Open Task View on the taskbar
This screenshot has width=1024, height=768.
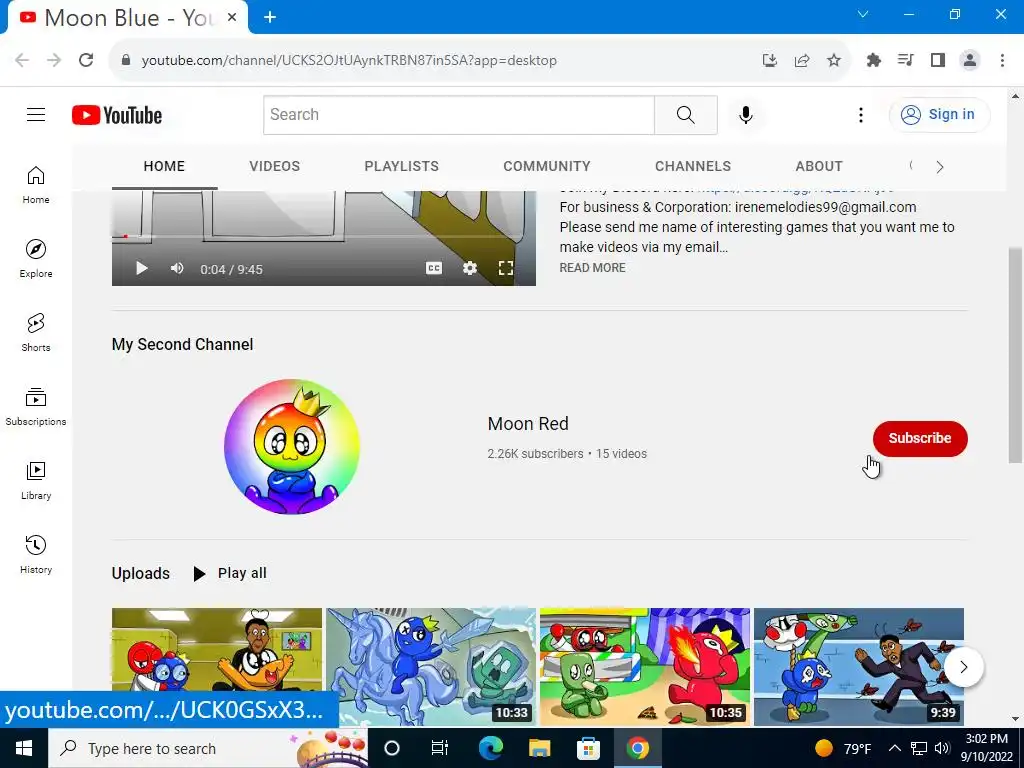tap(440, 748)
